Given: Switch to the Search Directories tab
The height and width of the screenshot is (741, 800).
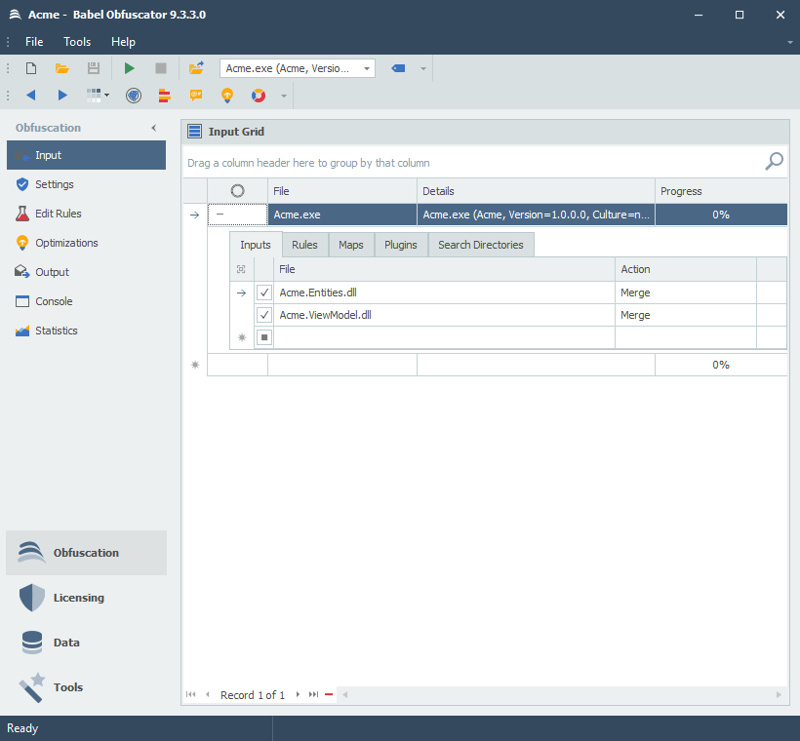Looking at the screenshot, I should point(481,245).
